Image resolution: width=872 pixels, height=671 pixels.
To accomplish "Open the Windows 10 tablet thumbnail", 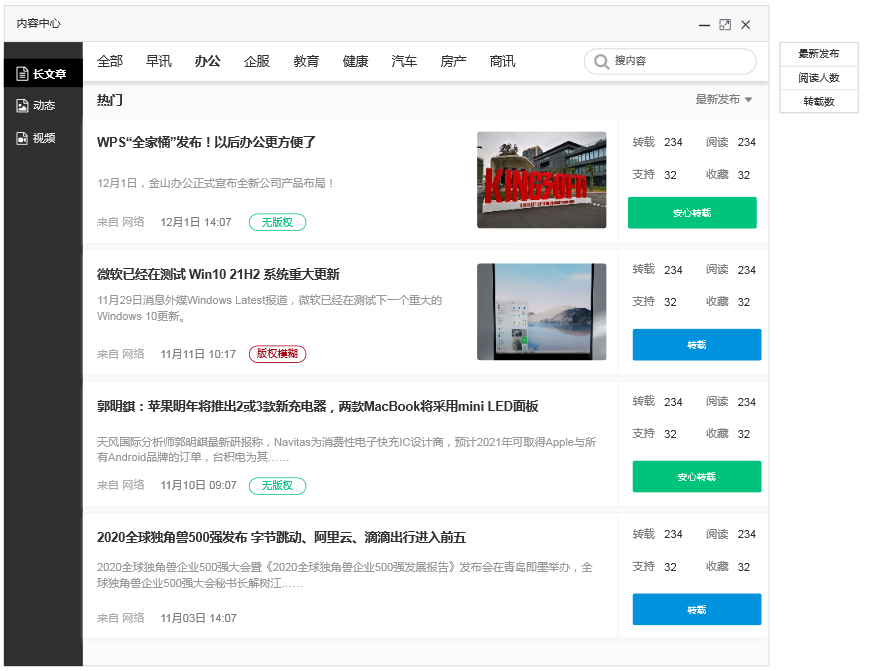I will coord(542,312).
